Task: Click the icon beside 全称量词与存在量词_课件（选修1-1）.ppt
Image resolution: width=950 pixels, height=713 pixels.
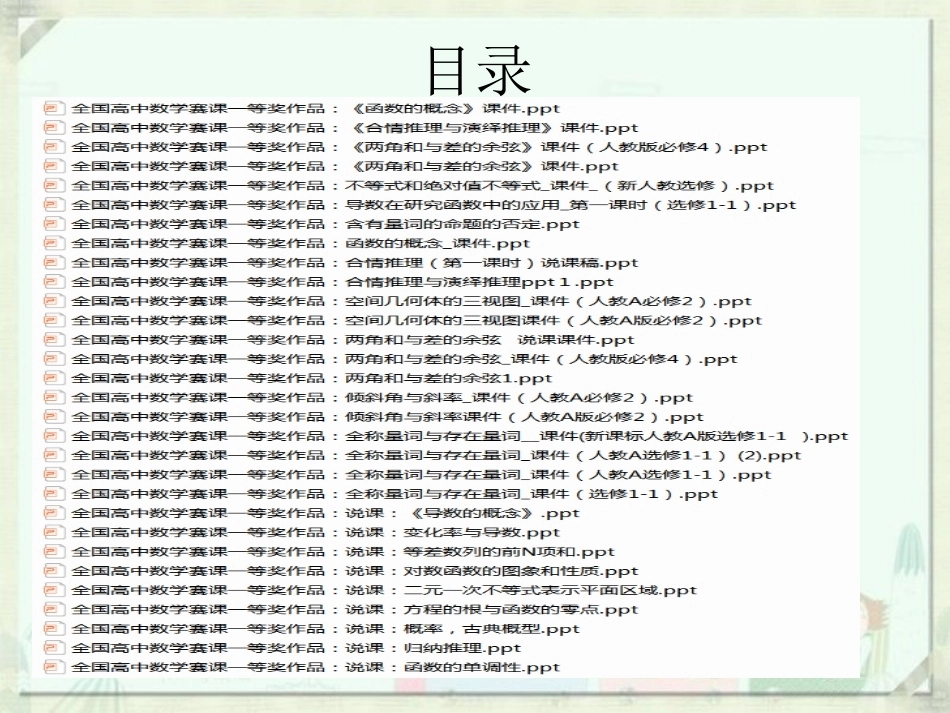Action: point(53,494)
